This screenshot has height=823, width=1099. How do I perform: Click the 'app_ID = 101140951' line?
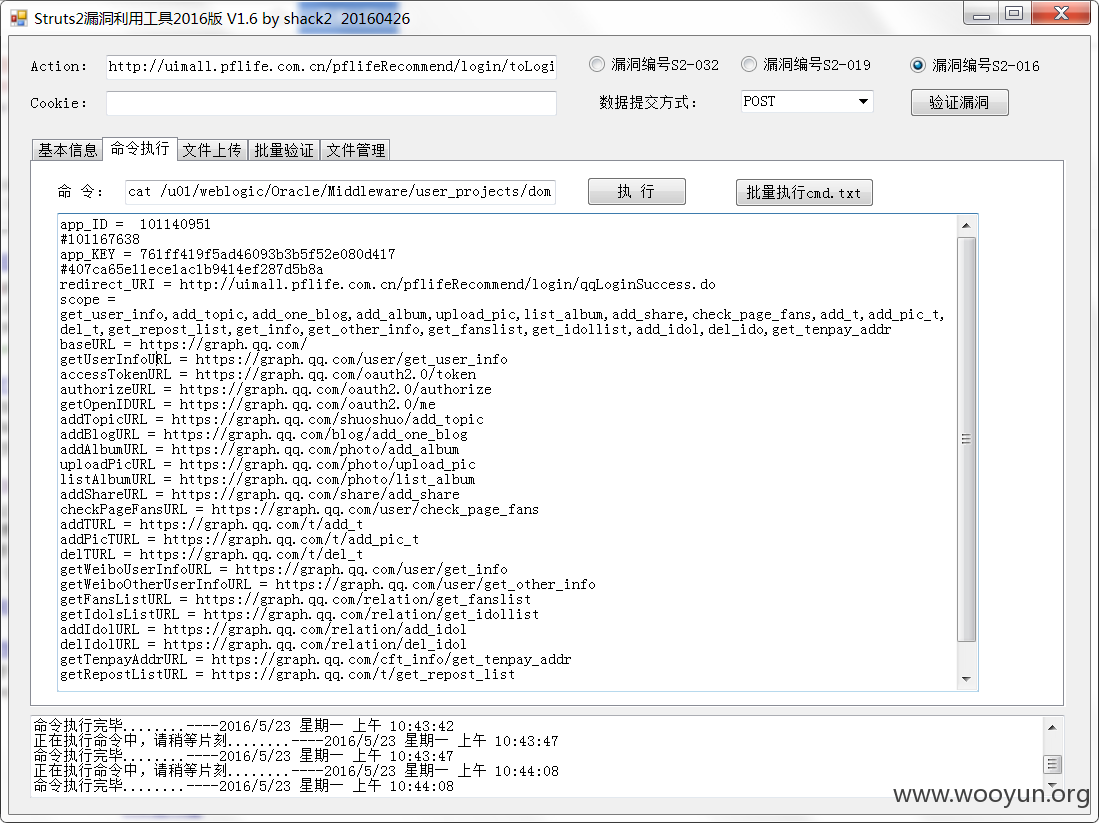click(135, 224)
